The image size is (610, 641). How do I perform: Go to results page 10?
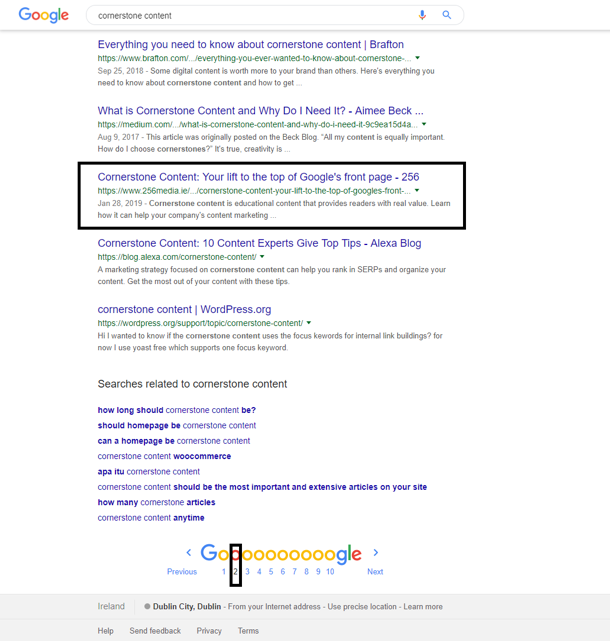point(330,572)
